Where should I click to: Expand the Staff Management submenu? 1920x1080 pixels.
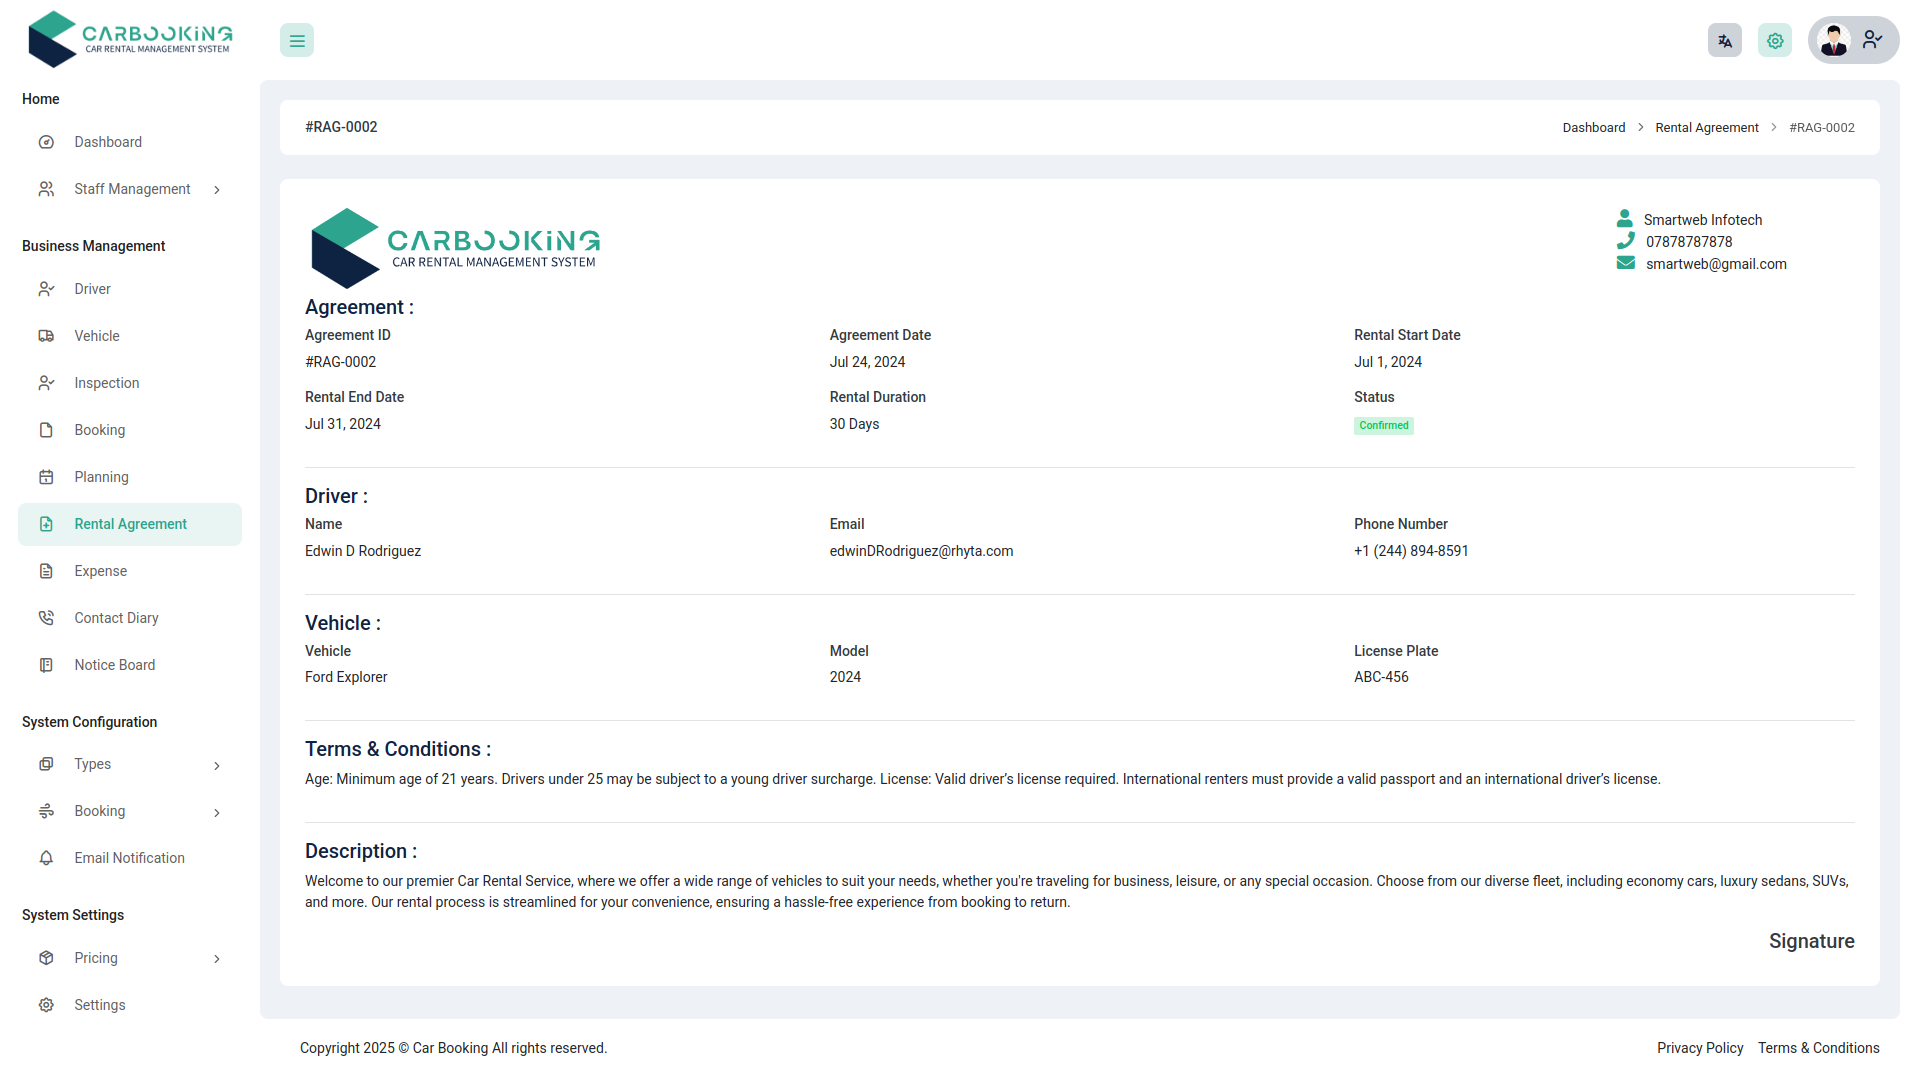217,189
